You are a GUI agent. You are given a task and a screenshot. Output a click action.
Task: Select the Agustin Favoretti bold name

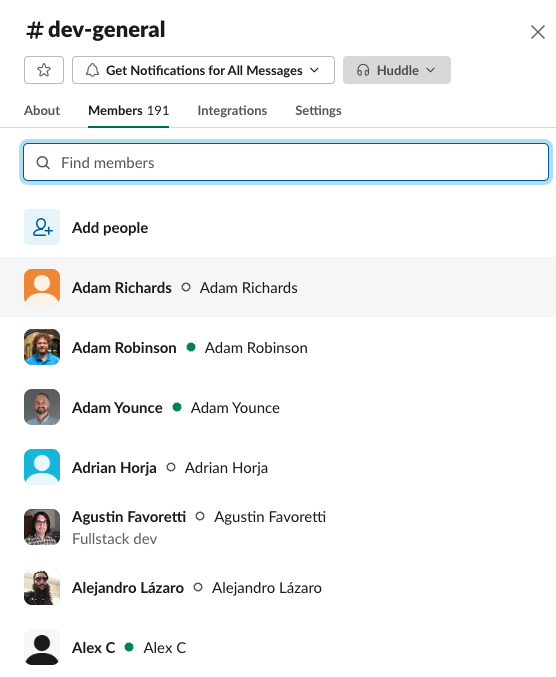pos(129,516)
